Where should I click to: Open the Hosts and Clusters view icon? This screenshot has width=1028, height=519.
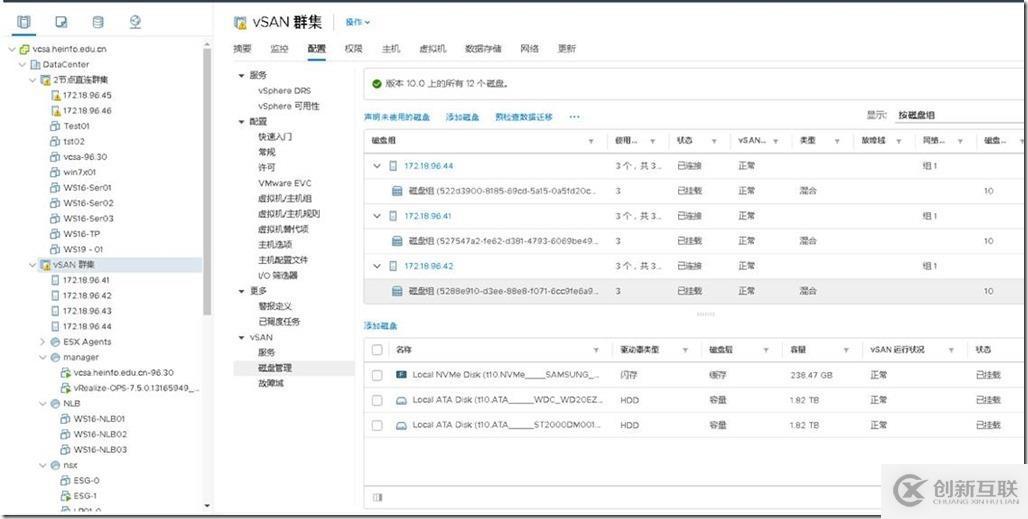point(24,22)
